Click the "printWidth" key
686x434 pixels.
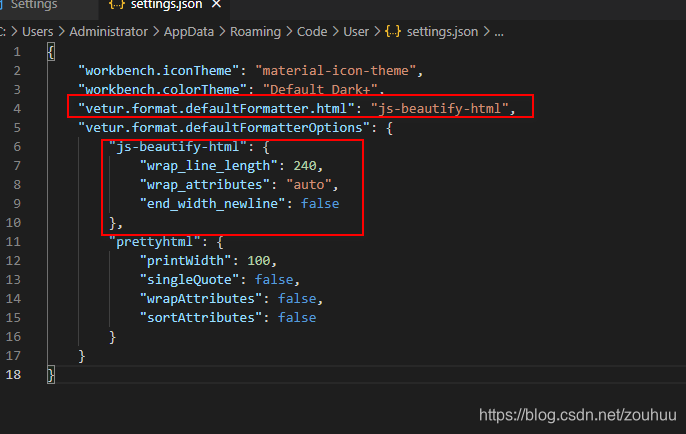[x=186, y=261]
